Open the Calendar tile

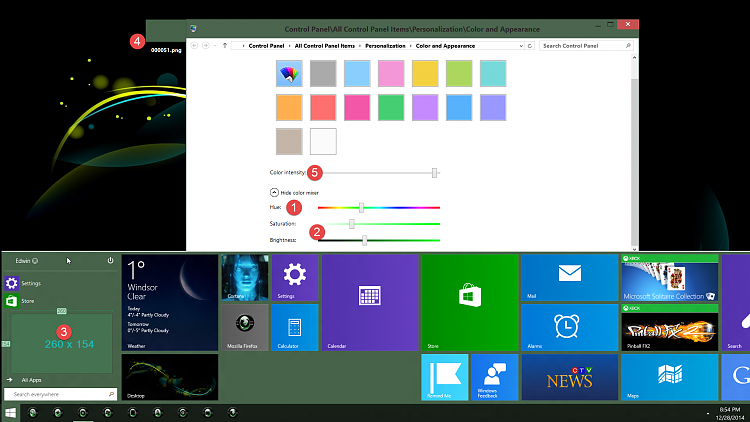[370, 302]
